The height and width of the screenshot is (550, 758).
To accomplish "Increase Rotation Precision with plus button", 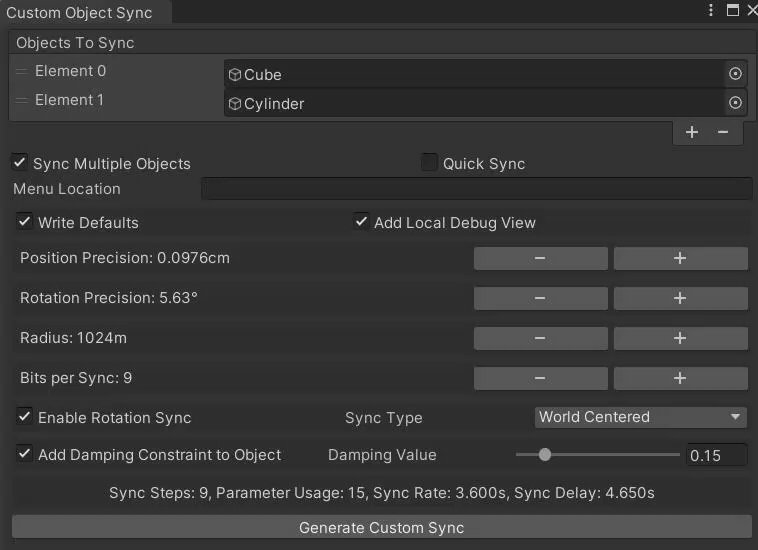I will point(680,298).
